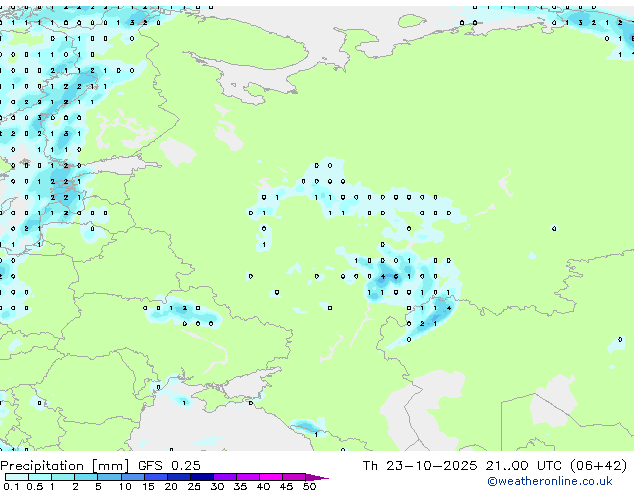This screenshot has width=634, height=490.
Task: Click the "0.5" legend scale label
Action: point(35,486)
